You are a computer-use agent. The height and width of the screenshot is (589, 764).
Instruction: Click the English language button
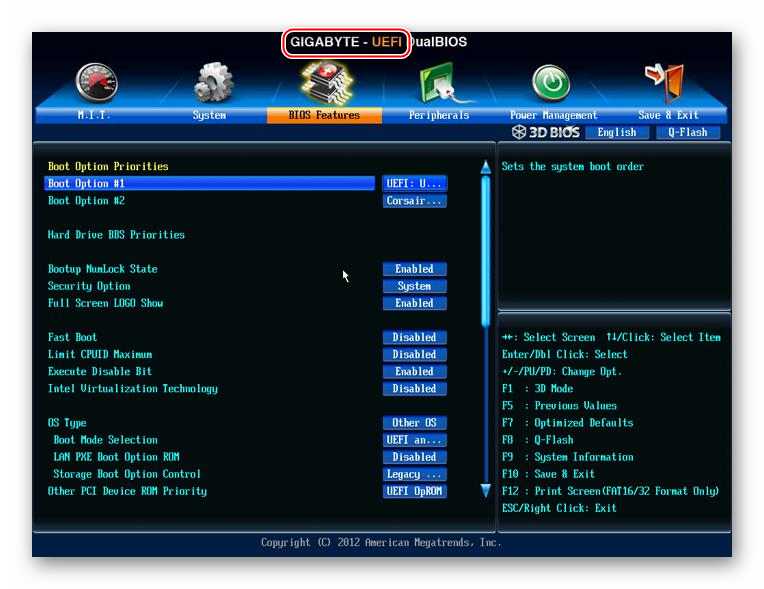(617, 133)
